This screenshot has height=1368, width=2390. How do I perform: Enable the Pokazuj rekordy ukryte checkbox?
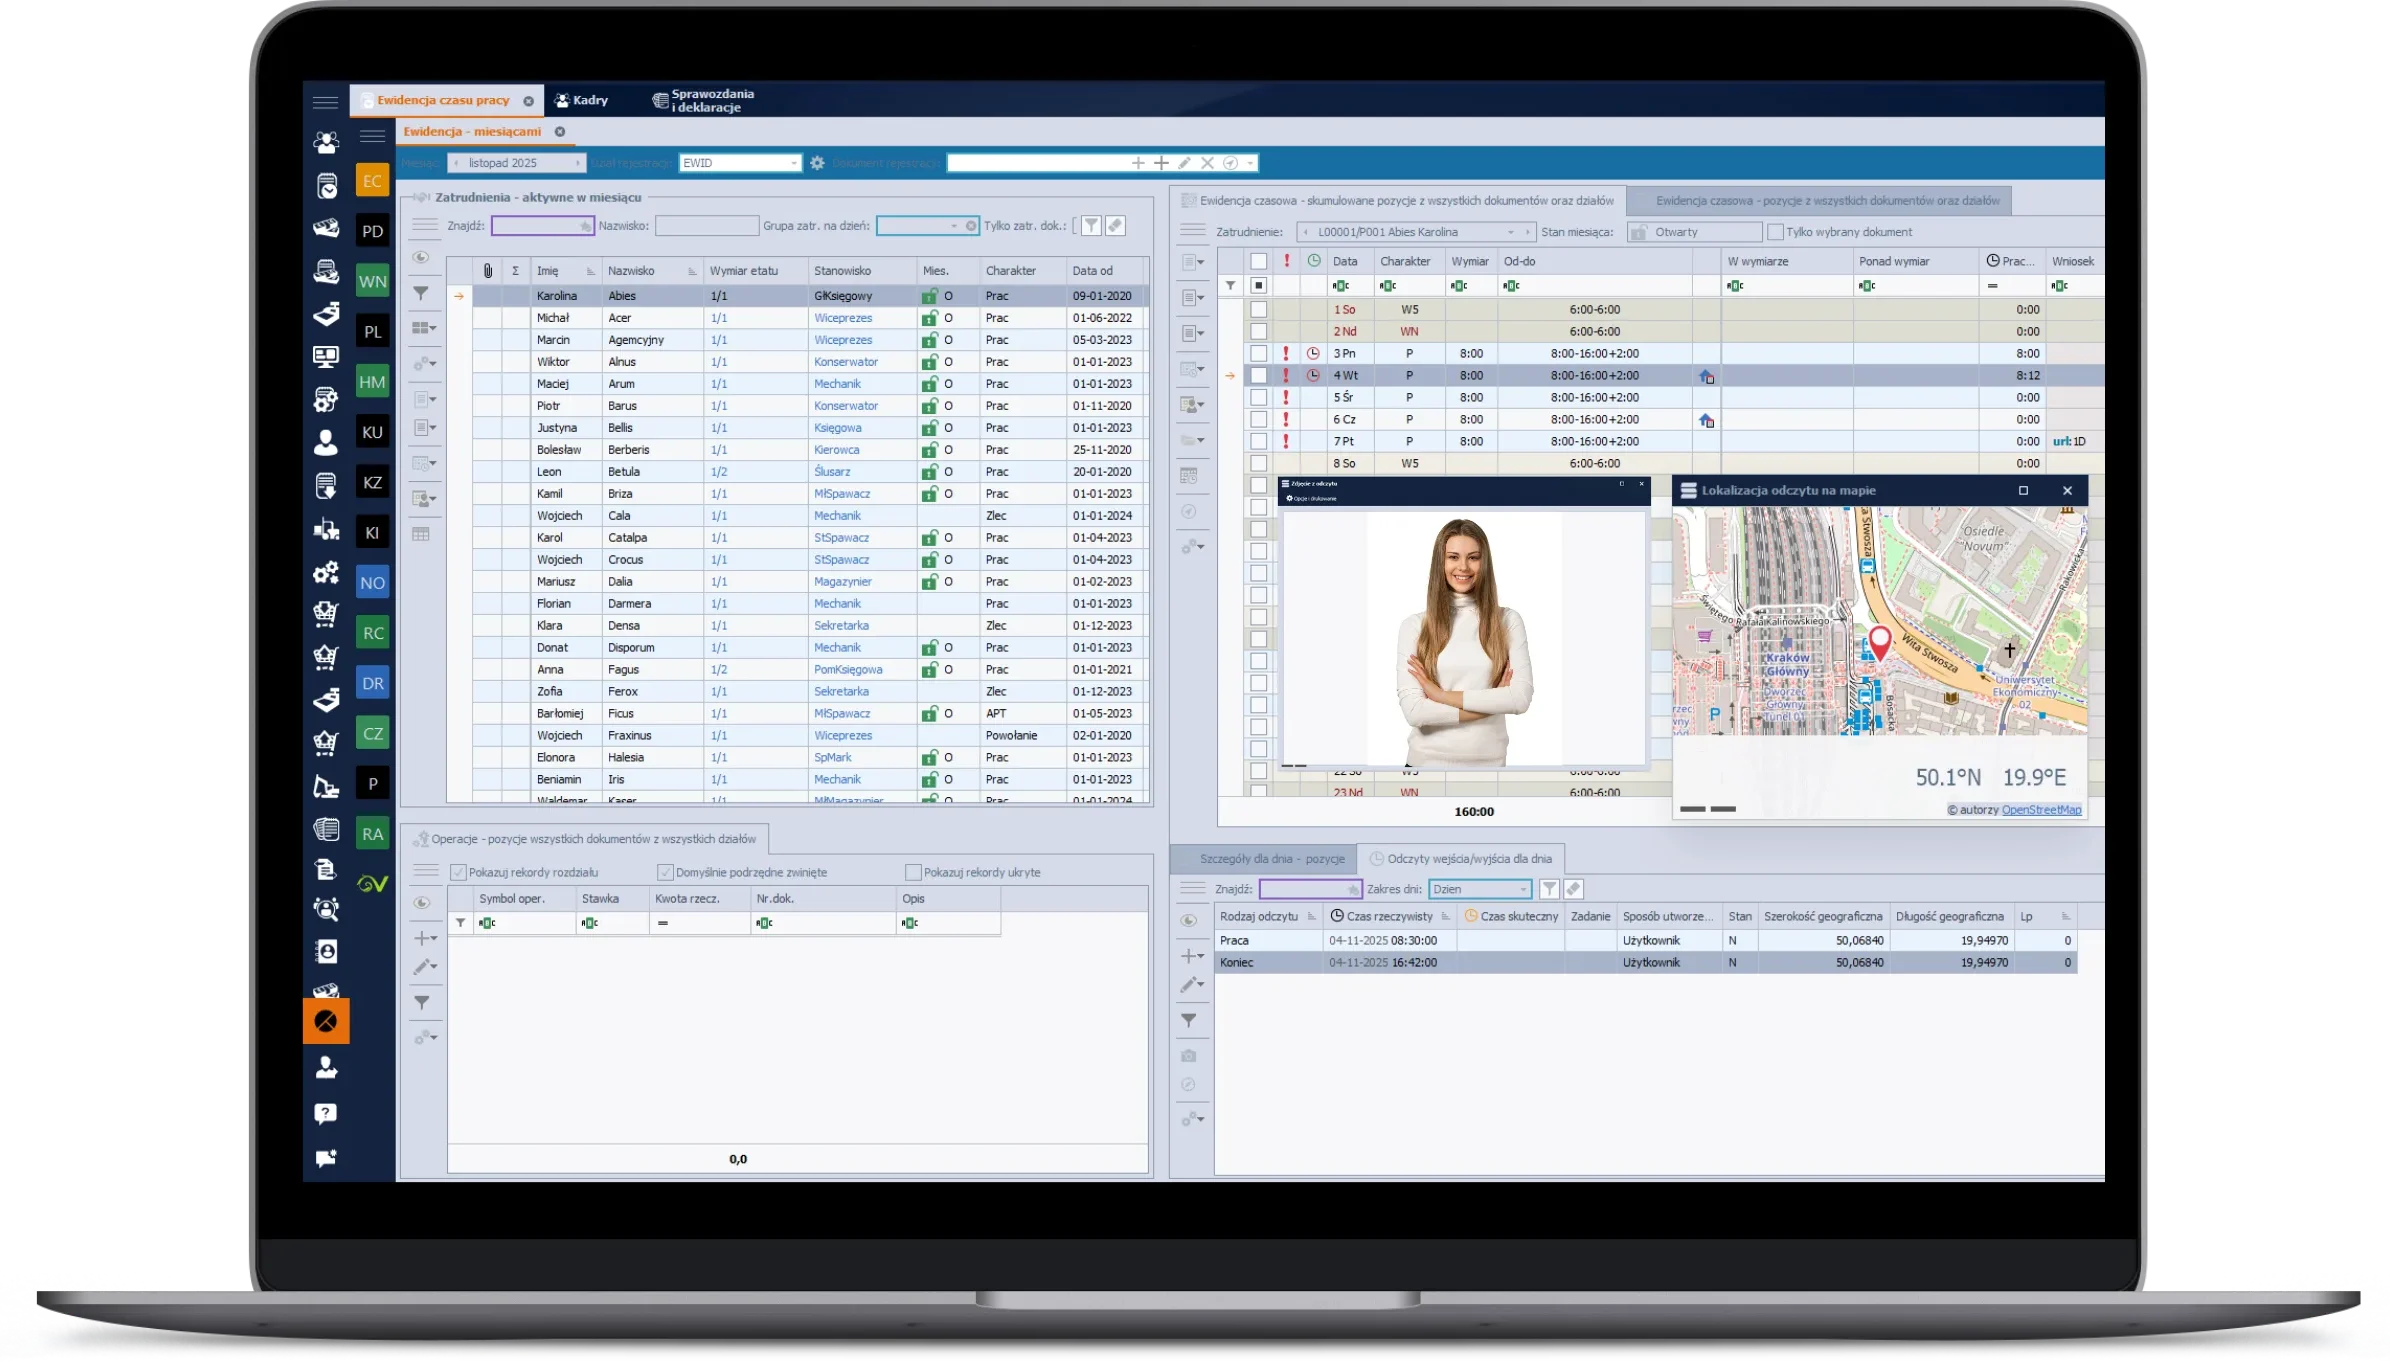tap(912, 872)
